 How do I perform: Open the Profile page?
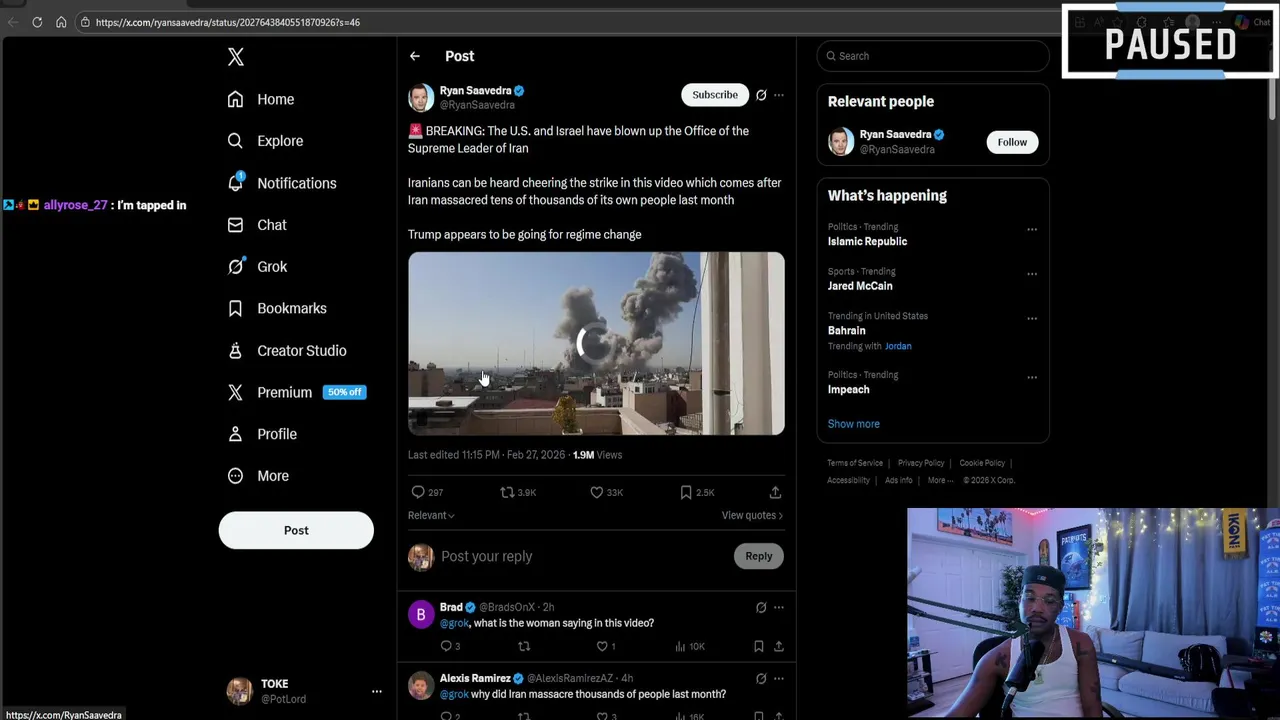click(x=262, y=434)
